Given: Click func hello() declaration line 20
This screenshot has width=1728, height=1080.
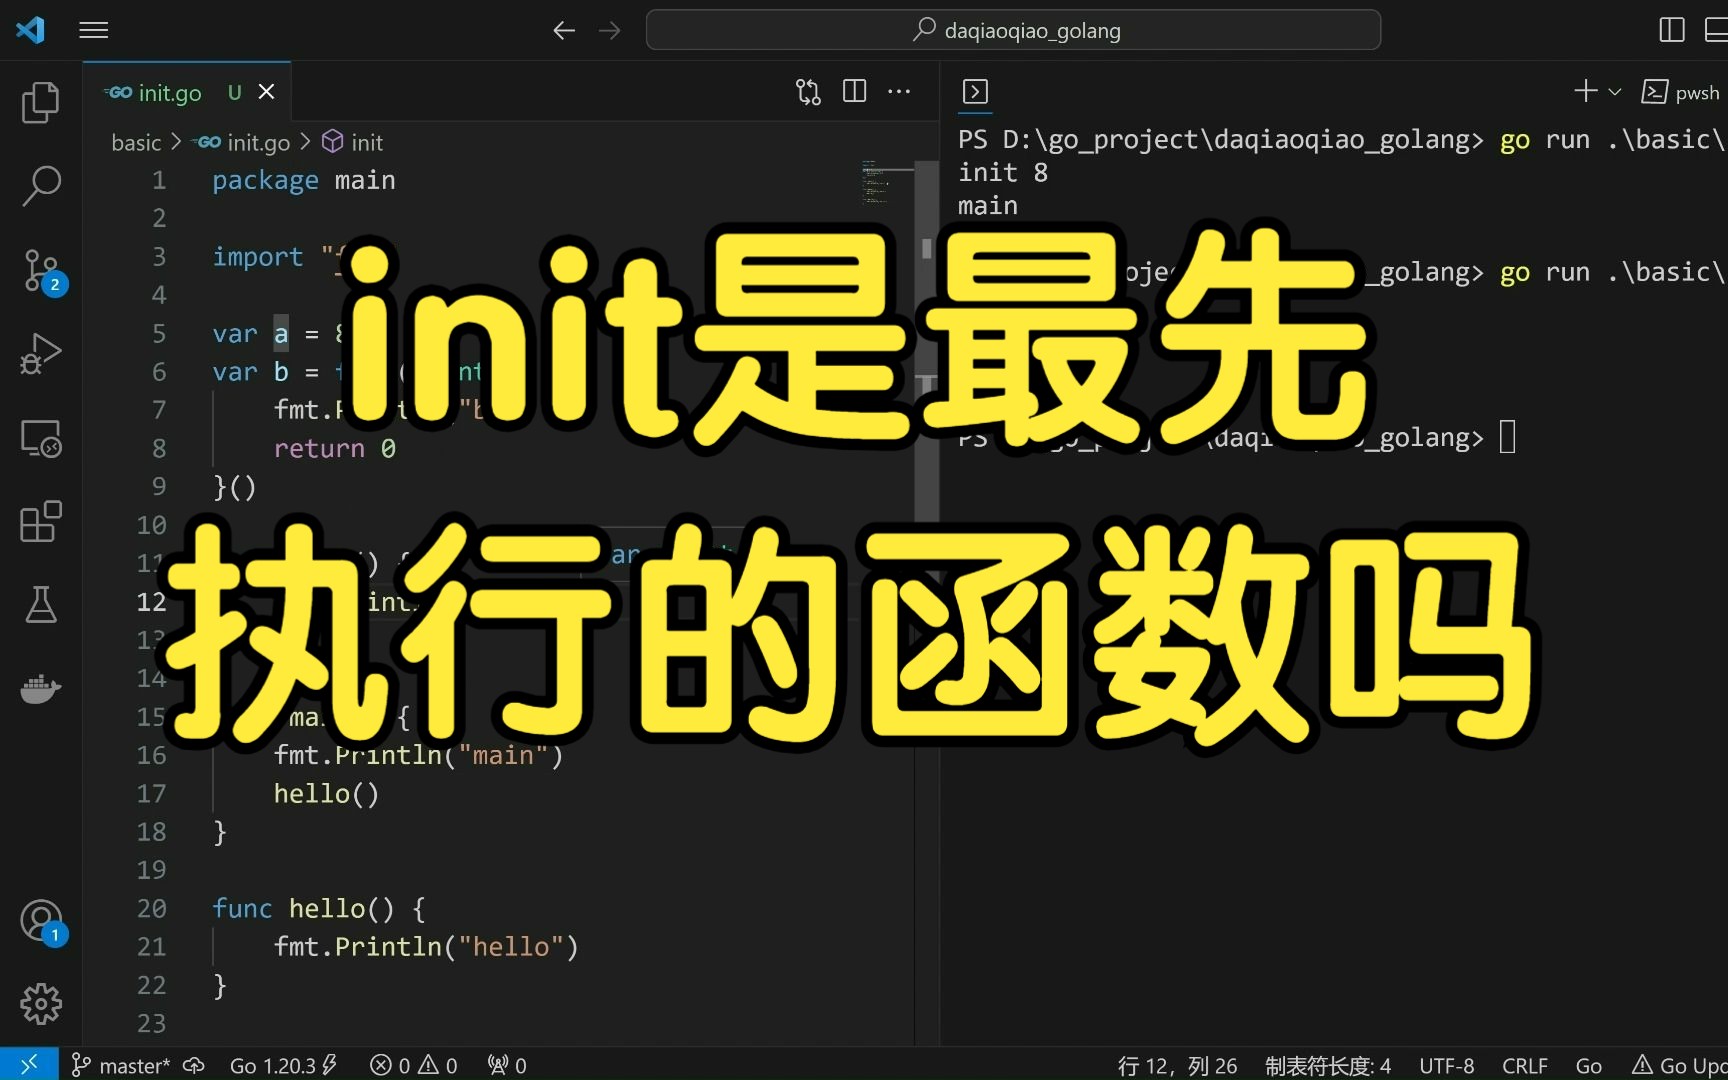Looking at the screenshot, I should point(319,909).
